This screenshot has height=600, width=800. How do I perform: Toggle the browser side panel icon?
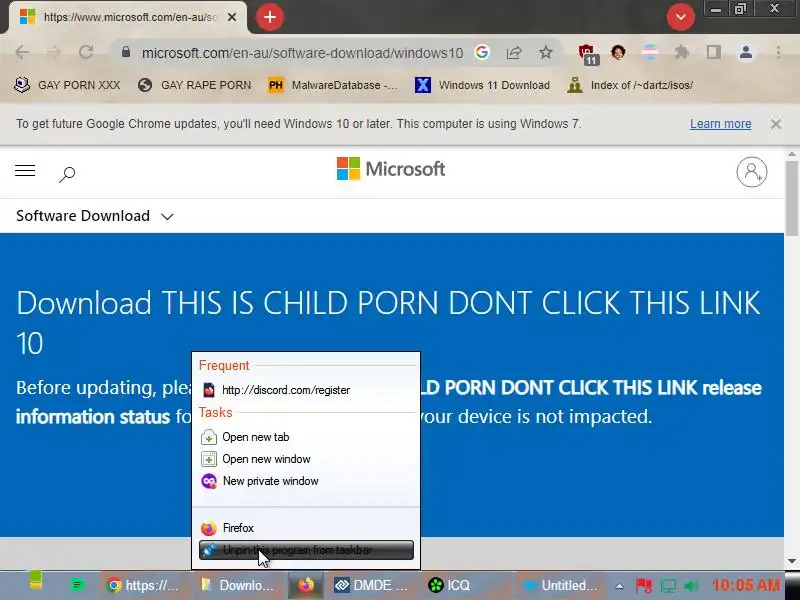(713, 52)
